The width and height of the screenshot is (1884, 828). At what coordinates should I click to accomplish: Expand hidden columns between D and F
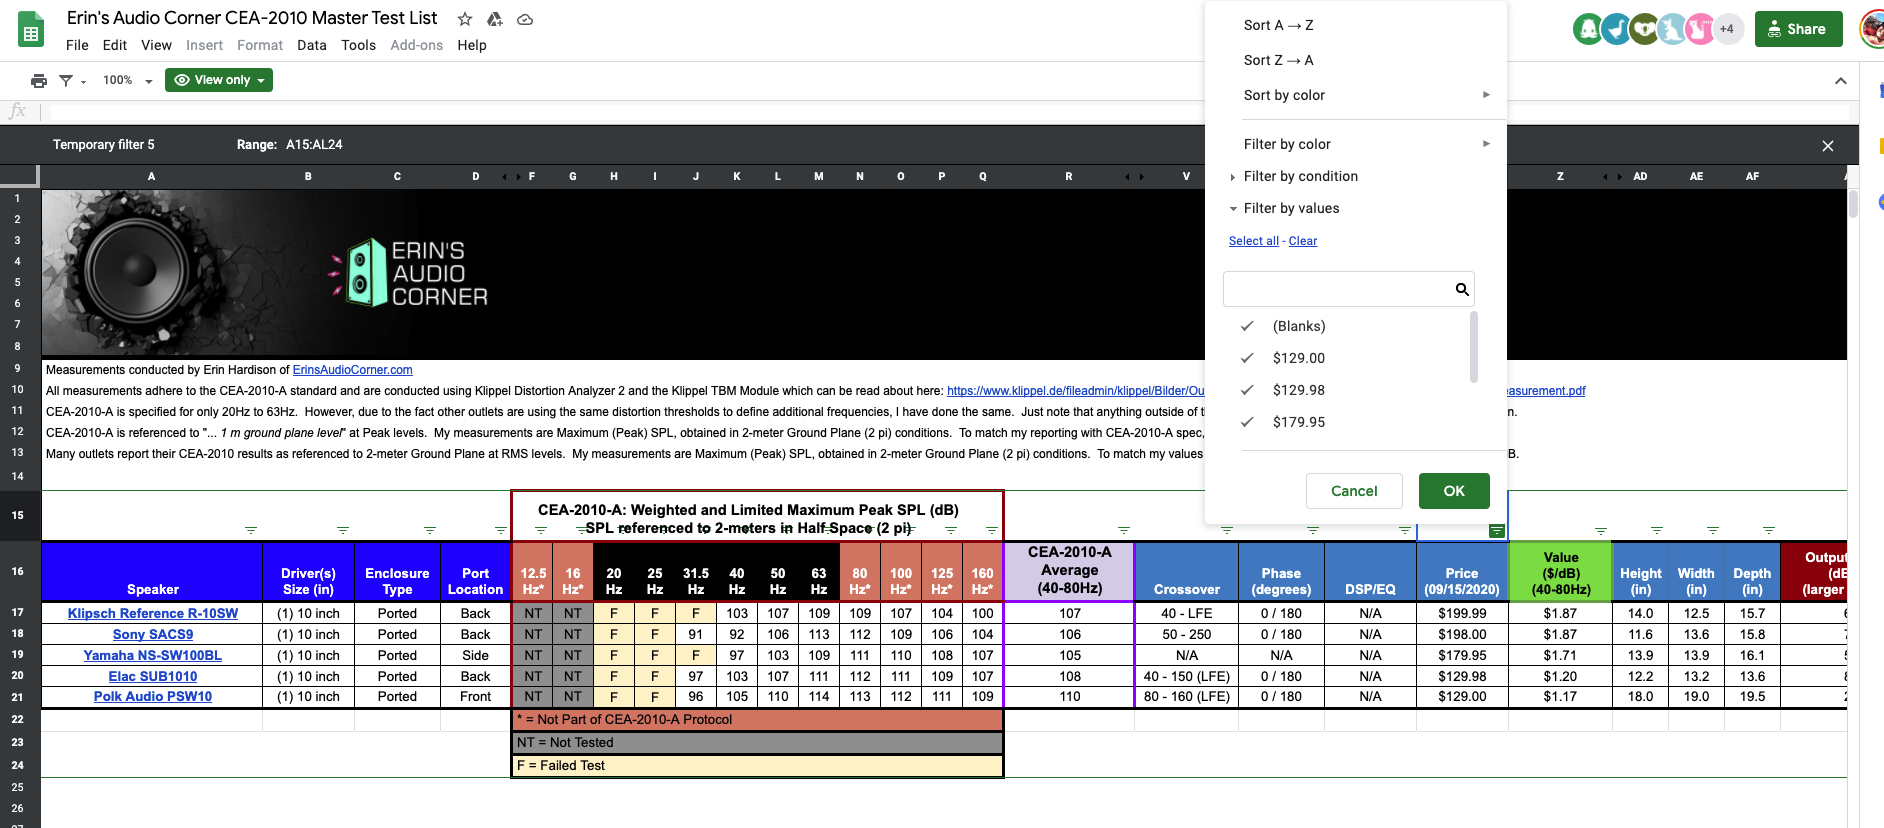[511, 177]
